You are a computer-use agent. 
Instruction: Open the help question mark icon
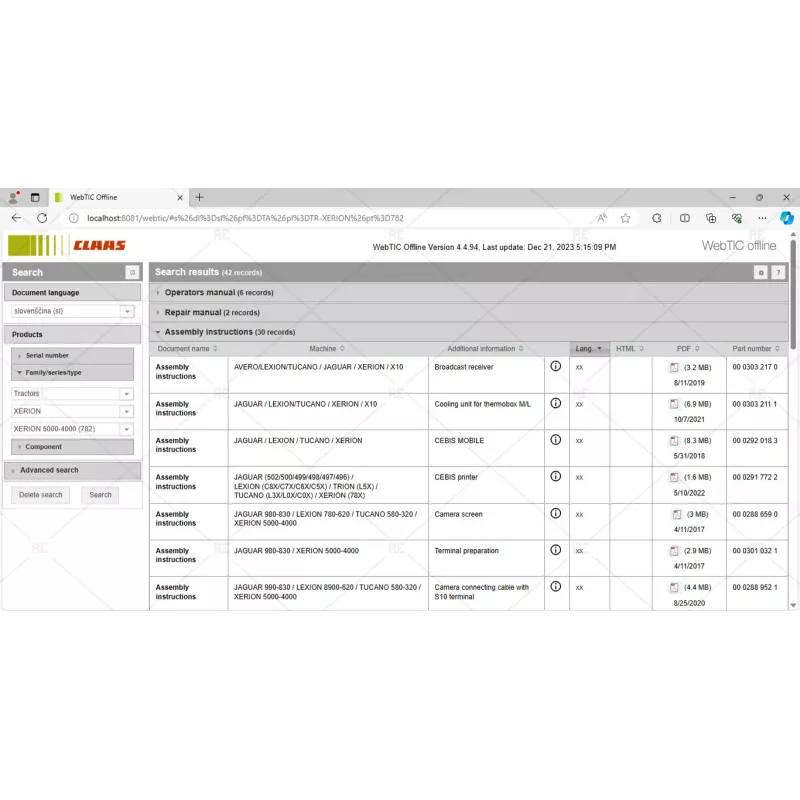point(778,271)
